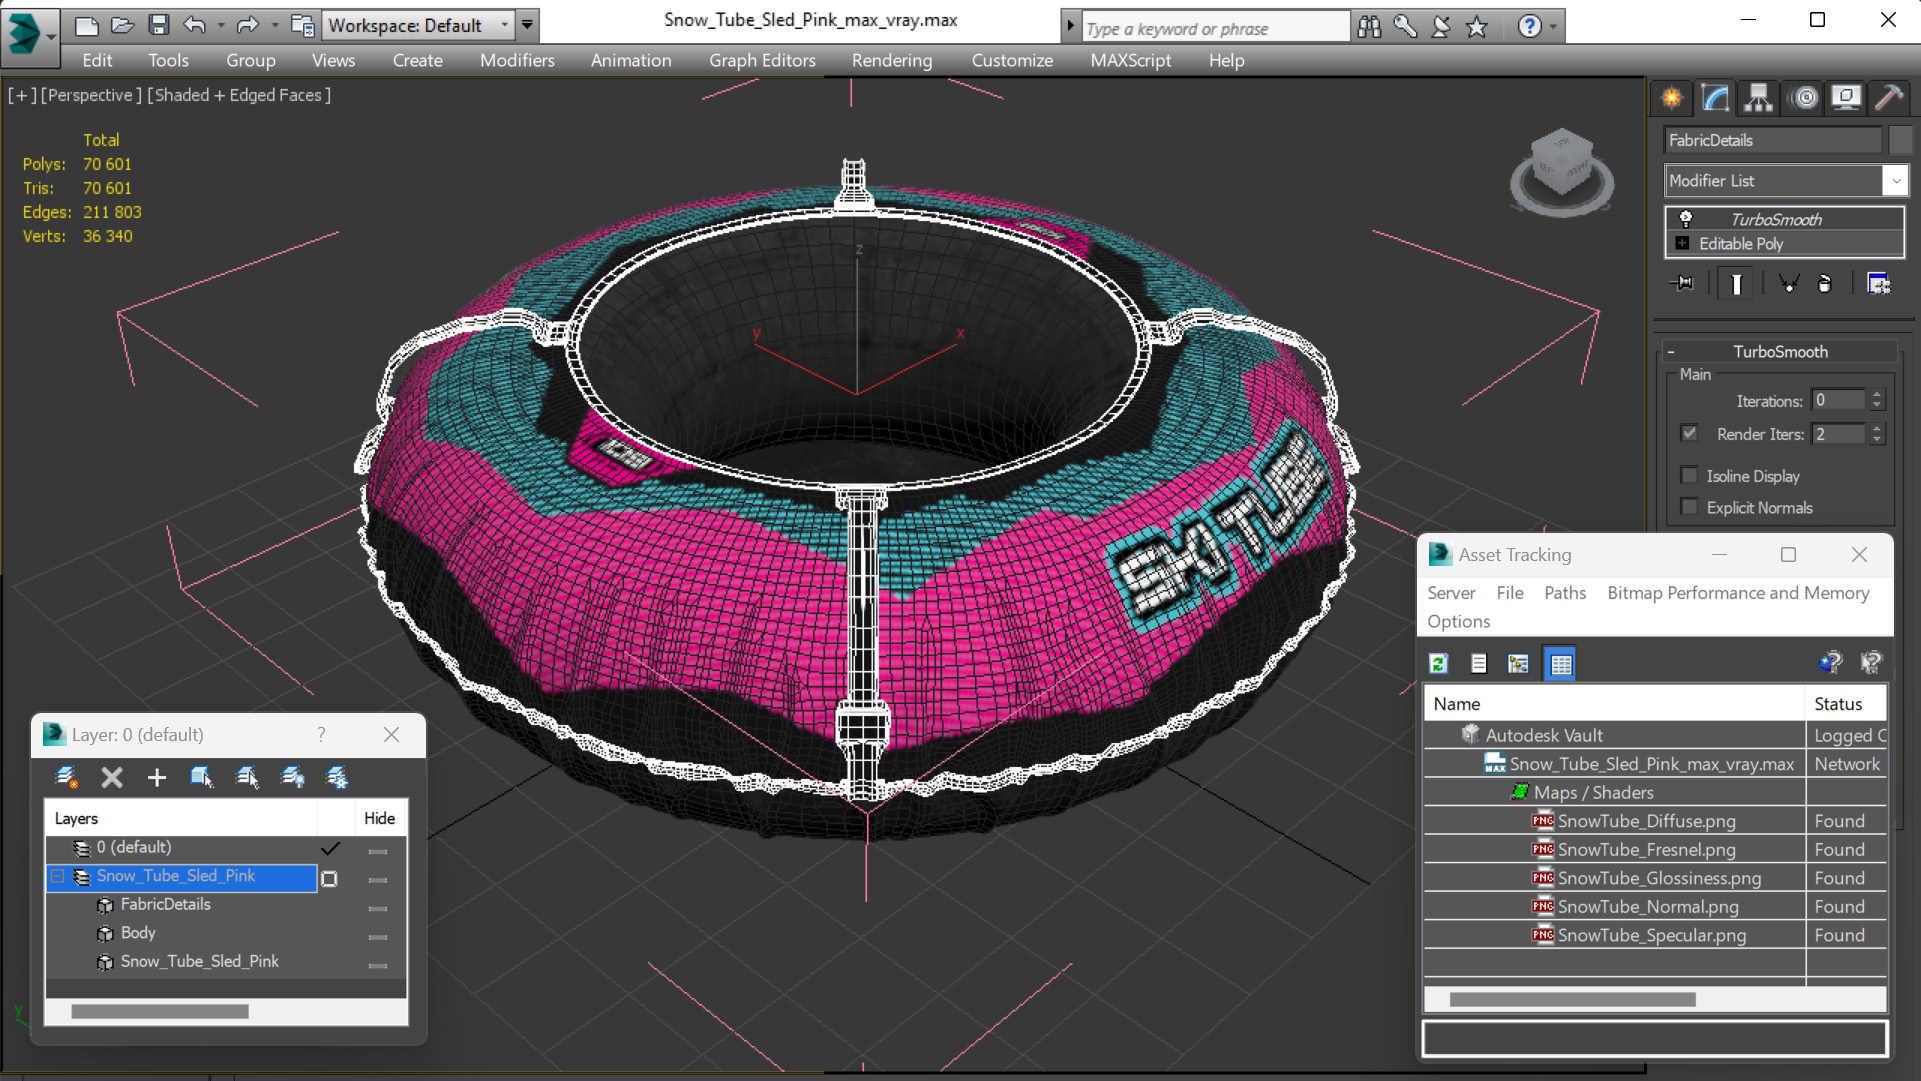This screenshot has width=1921, height=1081.
Task: Open the Modify command panel tab
Action: coord(1716,97)
